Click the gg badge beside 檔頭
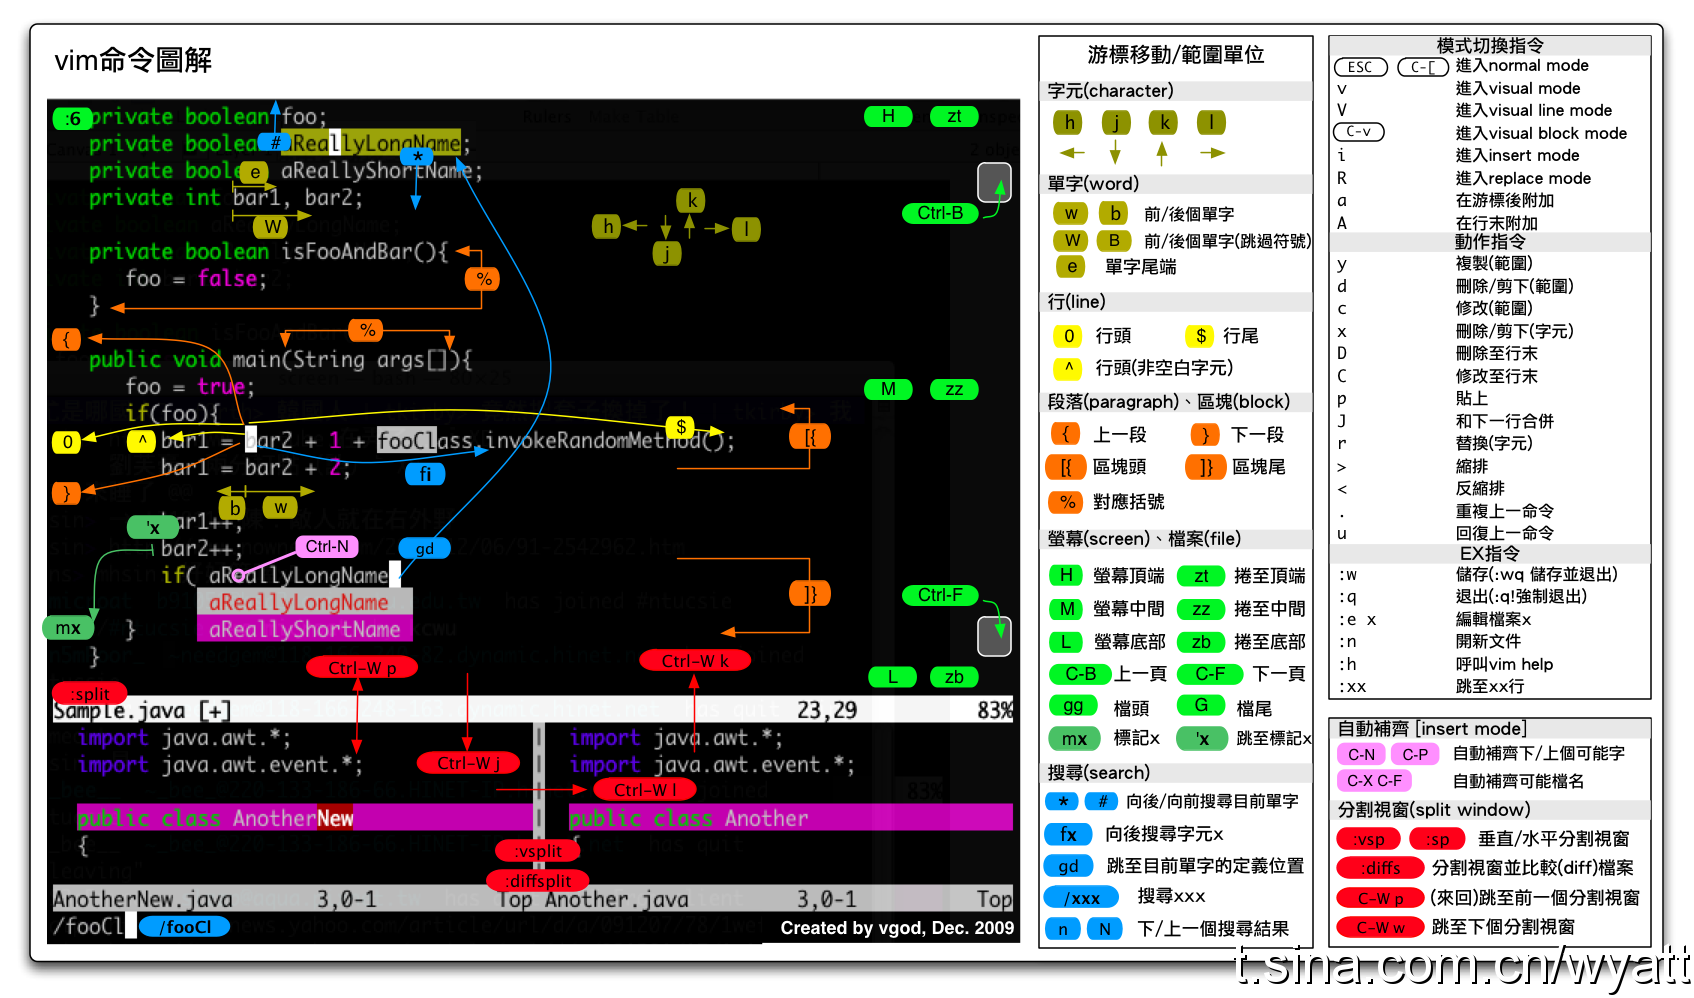Image resolution: width=1694 pixels, height=998 pixels. click(1073, 706)
